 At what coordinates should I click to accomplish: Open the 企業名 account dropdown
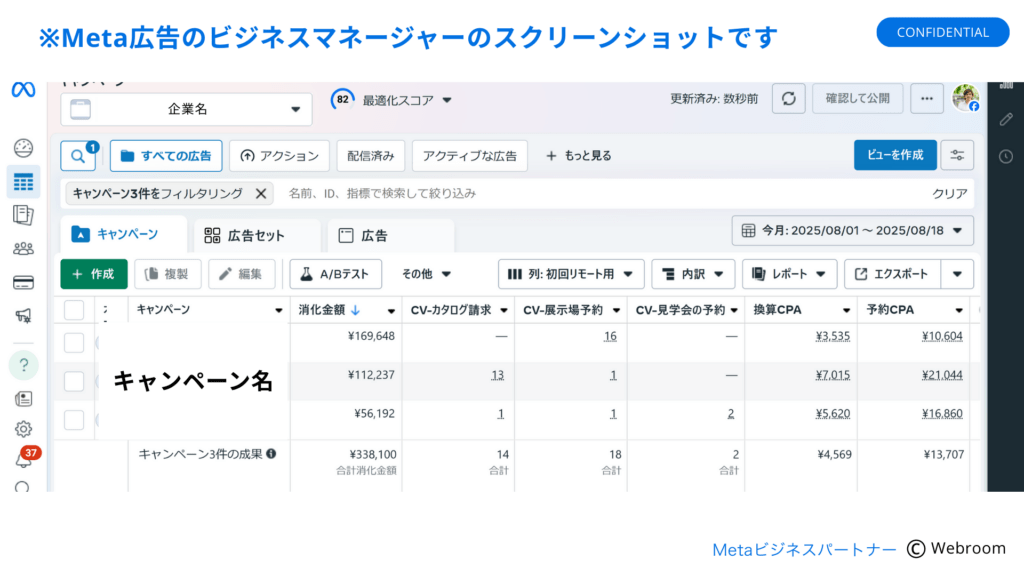coord(187,108)
